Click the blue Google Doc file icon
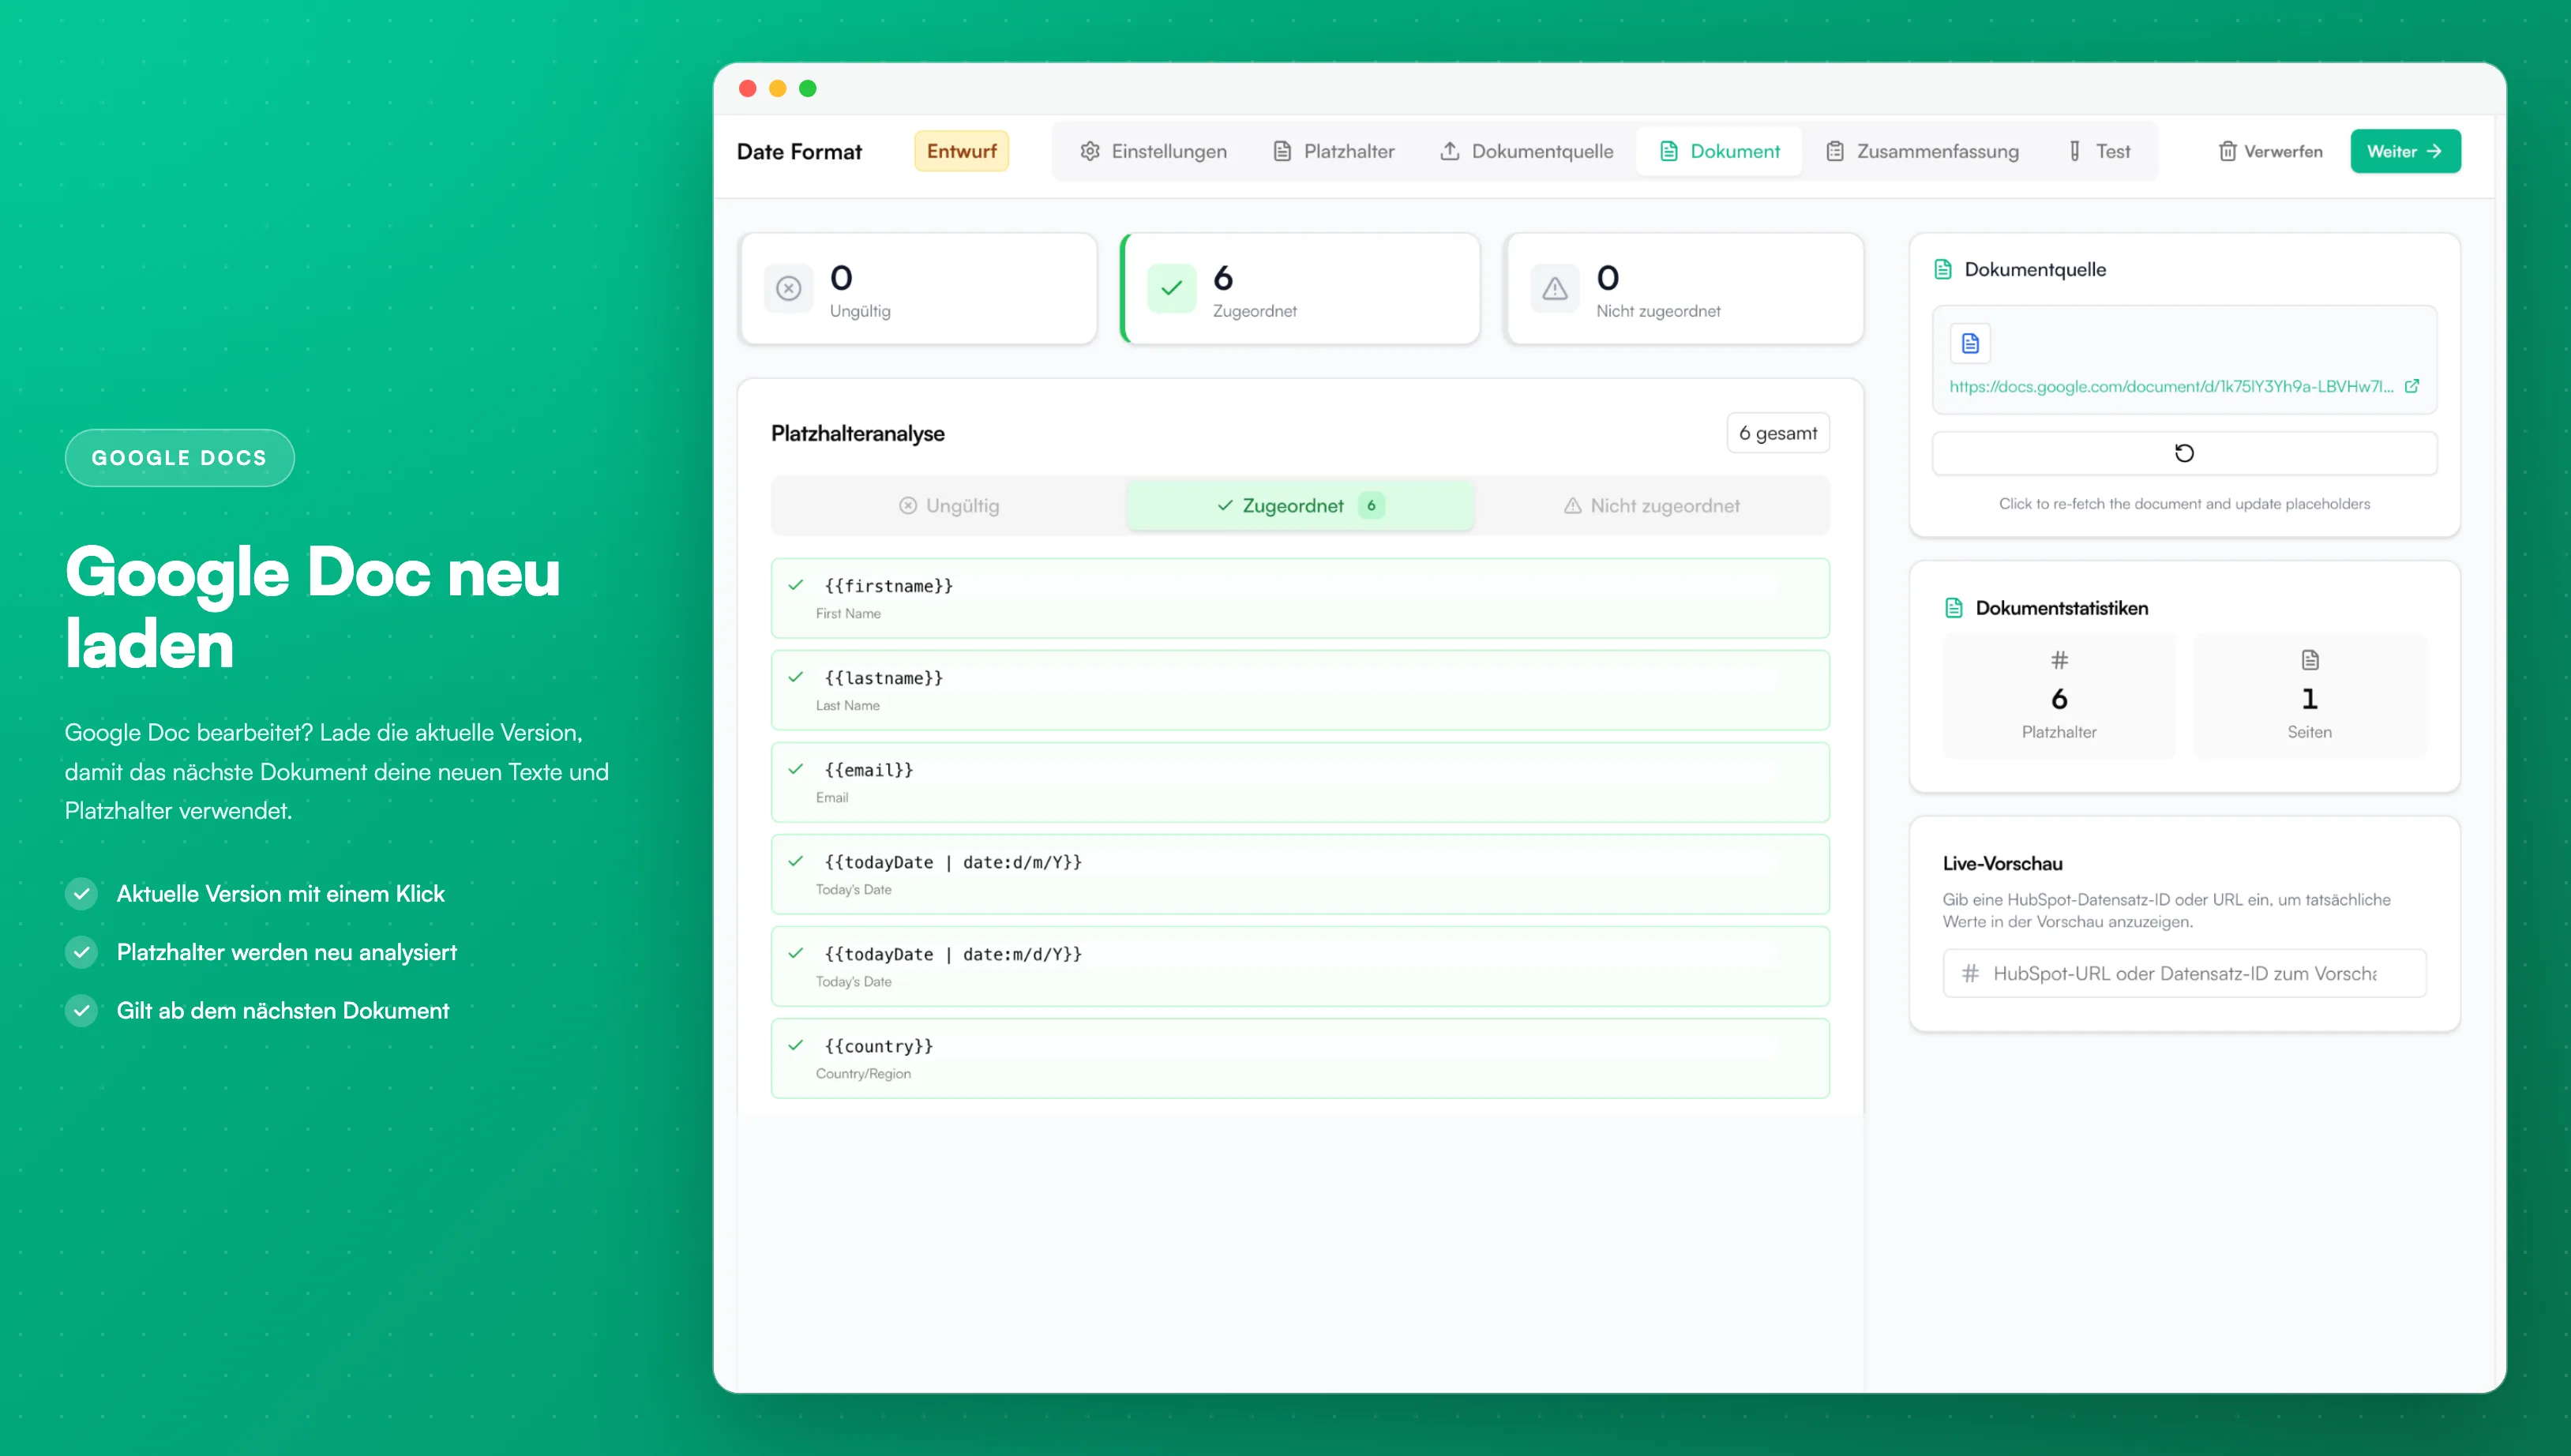Image resolution: width=2571 pixels, height=1456 pixels. tap(1970, 343)
